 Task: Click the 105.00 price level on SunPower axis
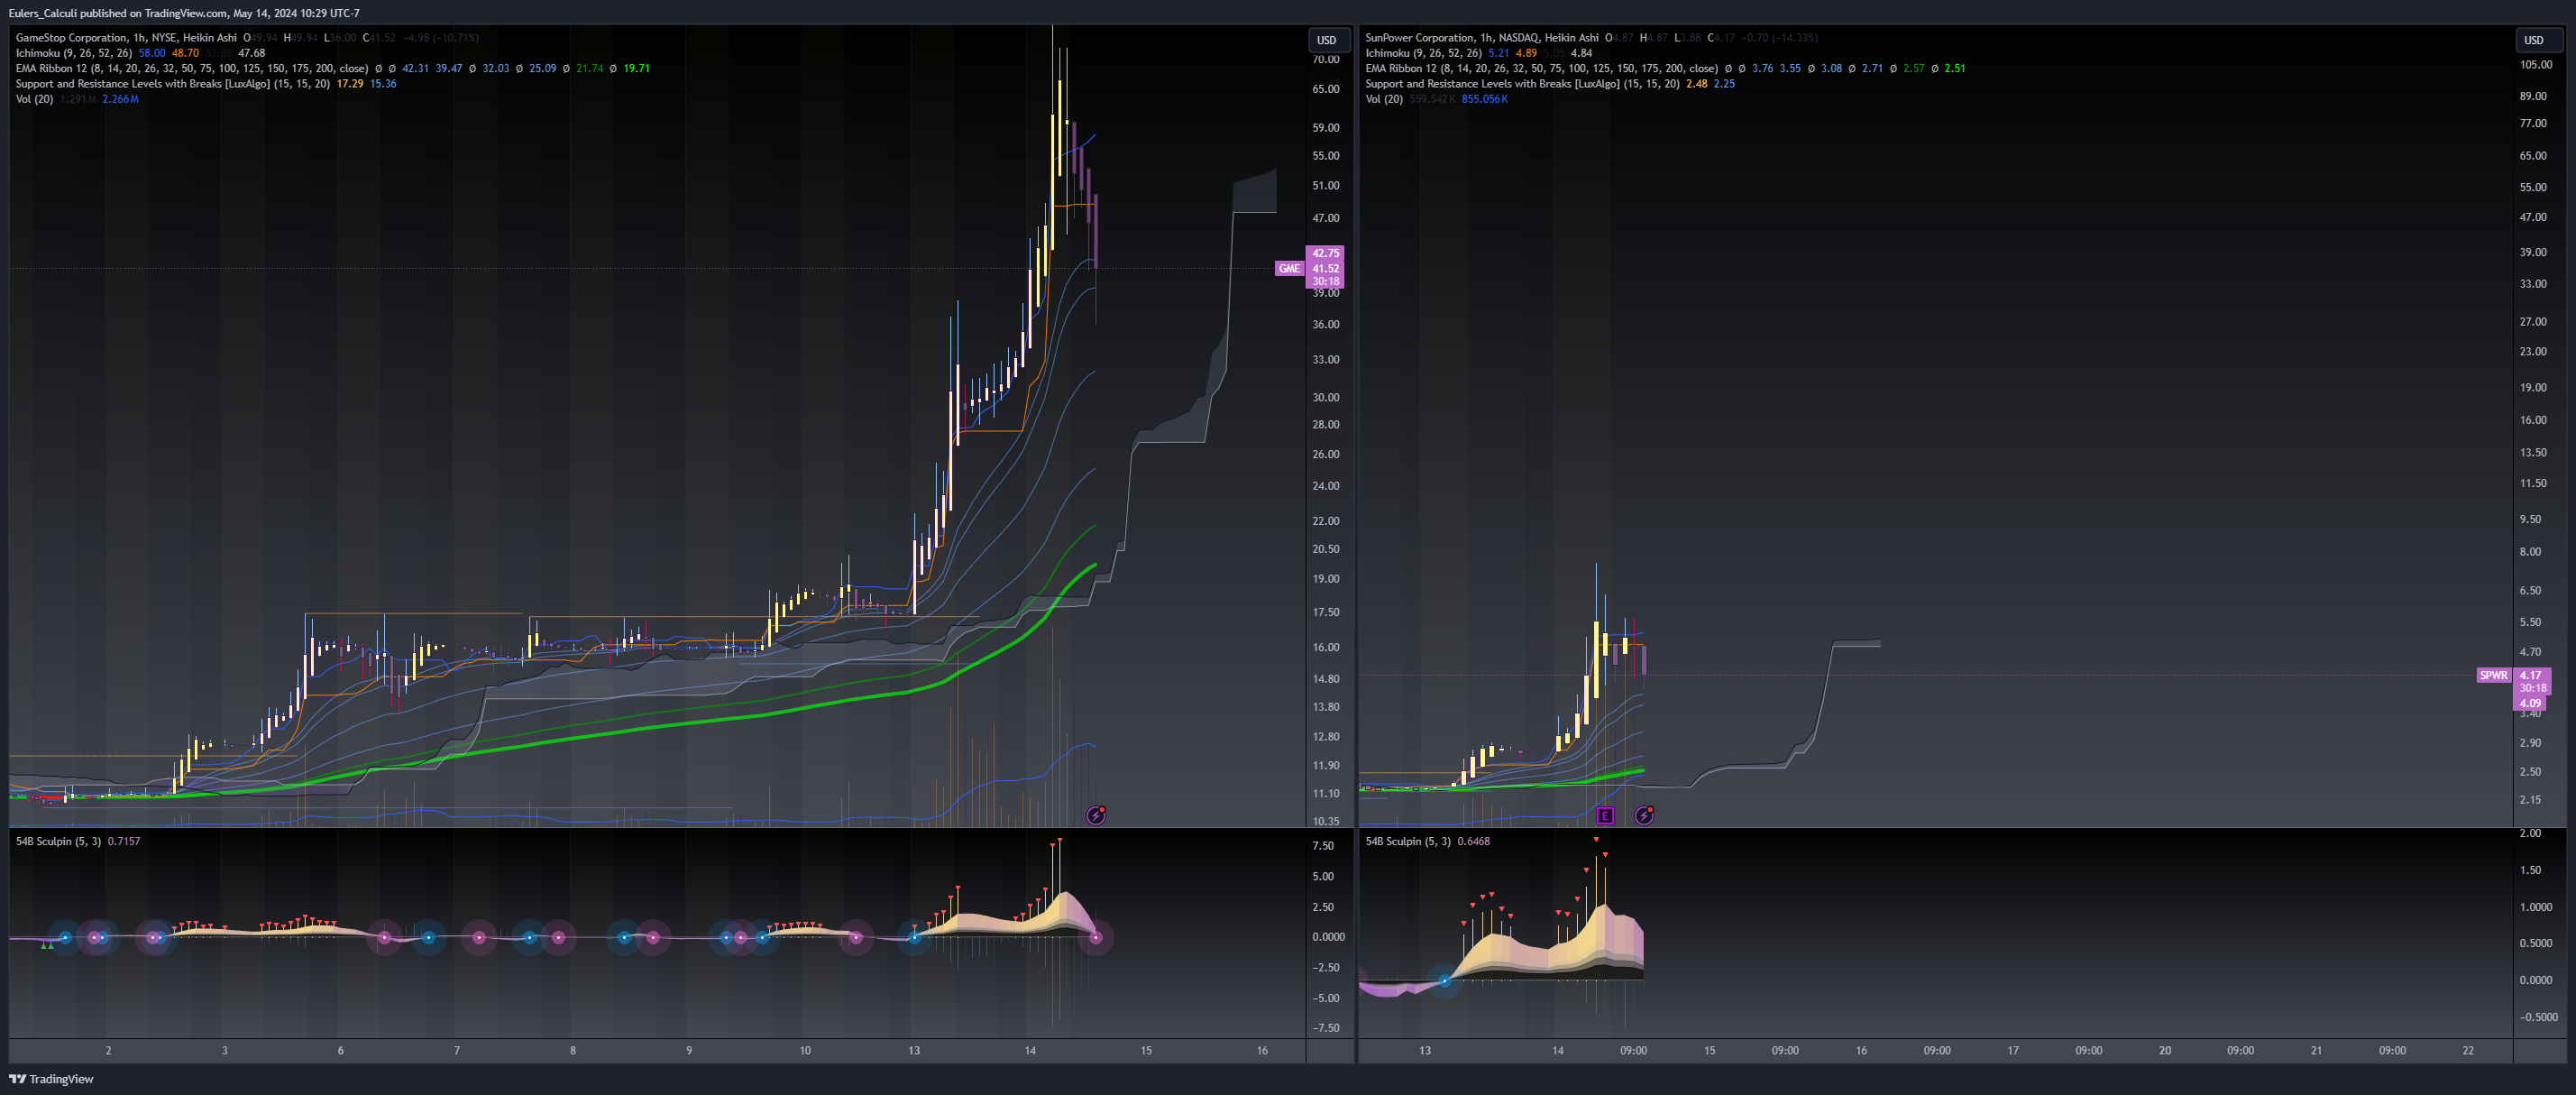point(2535,64)
